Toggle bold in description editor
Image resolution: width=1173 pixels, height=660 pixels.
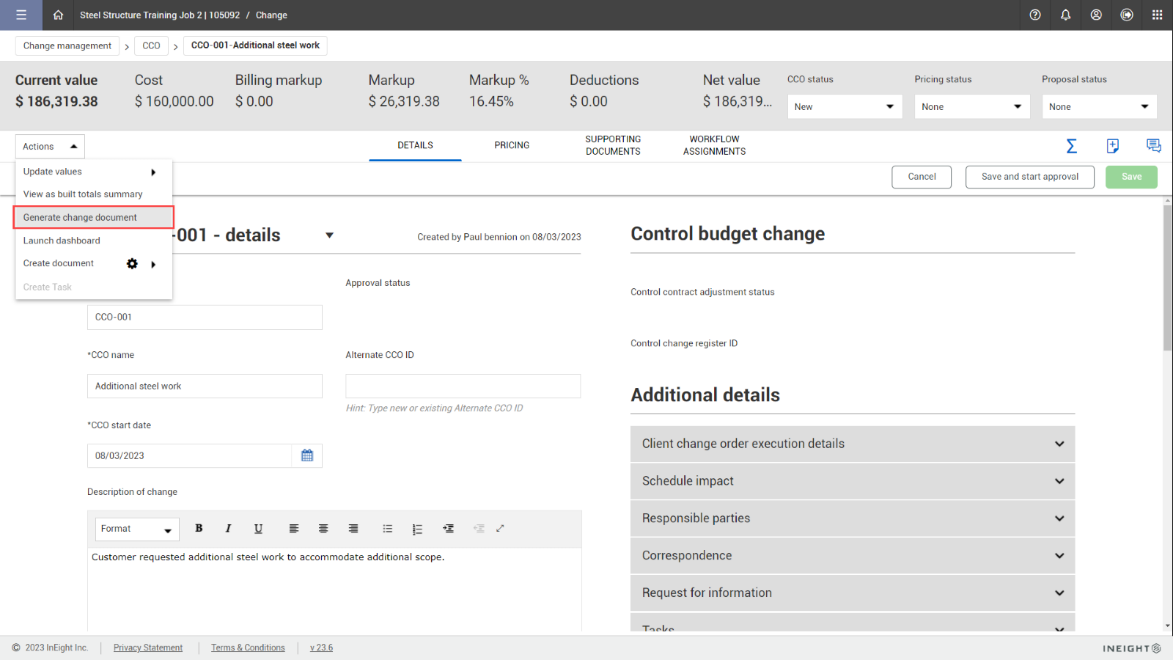(x=199, y=529)
